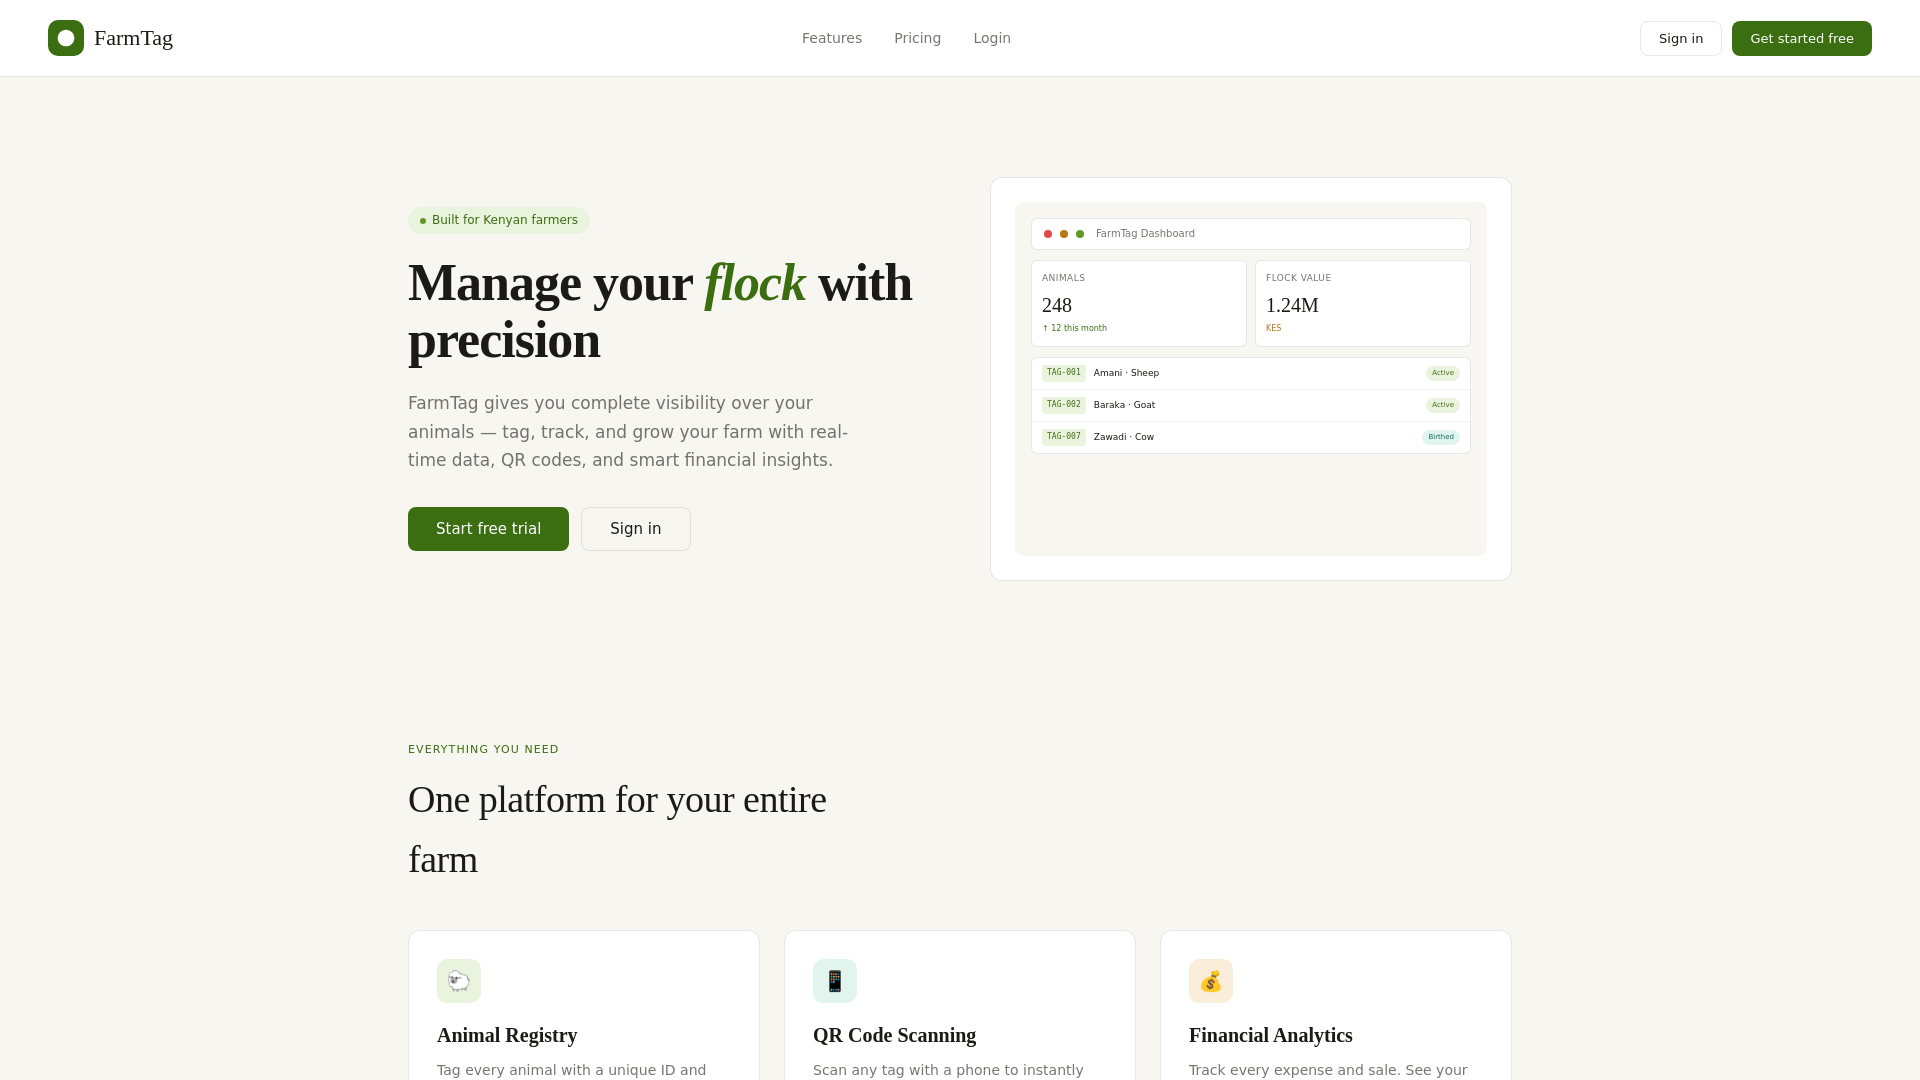Click the FarmTag Dashboard title text
This screenshot has width=1920, height=1080.
(1145, 234)
